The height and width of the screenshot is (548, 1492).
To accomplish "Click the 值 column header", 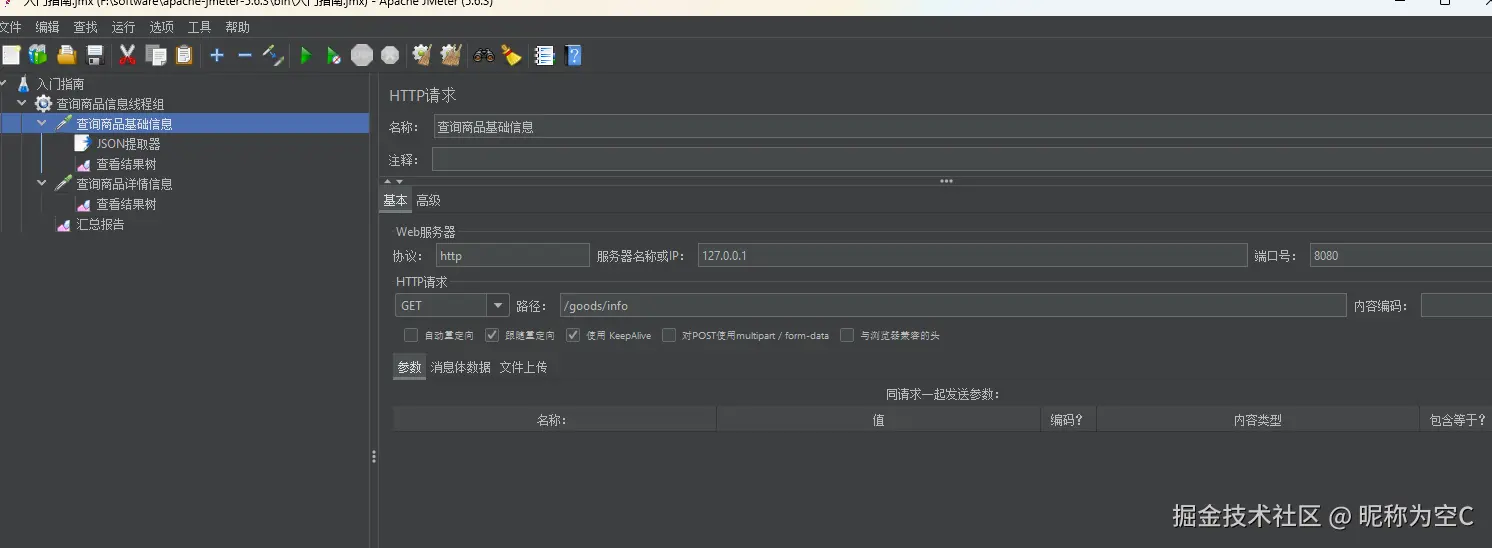I will (878, 420).
